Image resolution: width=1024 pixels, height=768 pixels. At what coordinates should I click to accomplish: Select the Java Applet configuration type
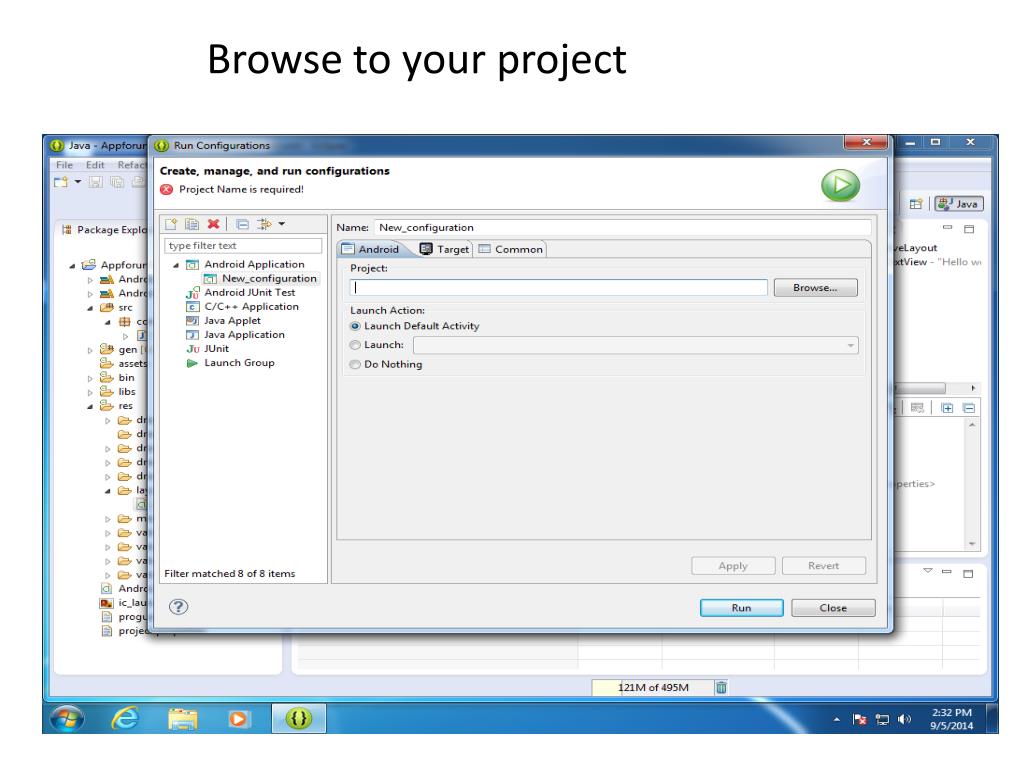click(223, 321)
